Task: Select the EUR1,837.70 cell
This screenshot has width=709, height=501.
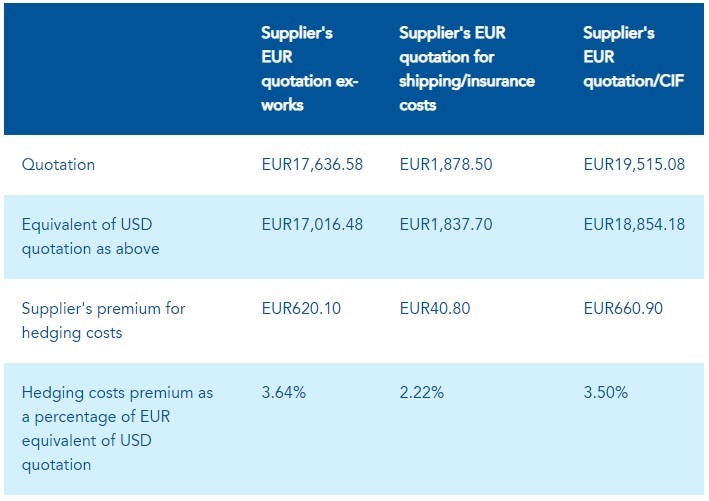Action: click(x=446, y=225)
